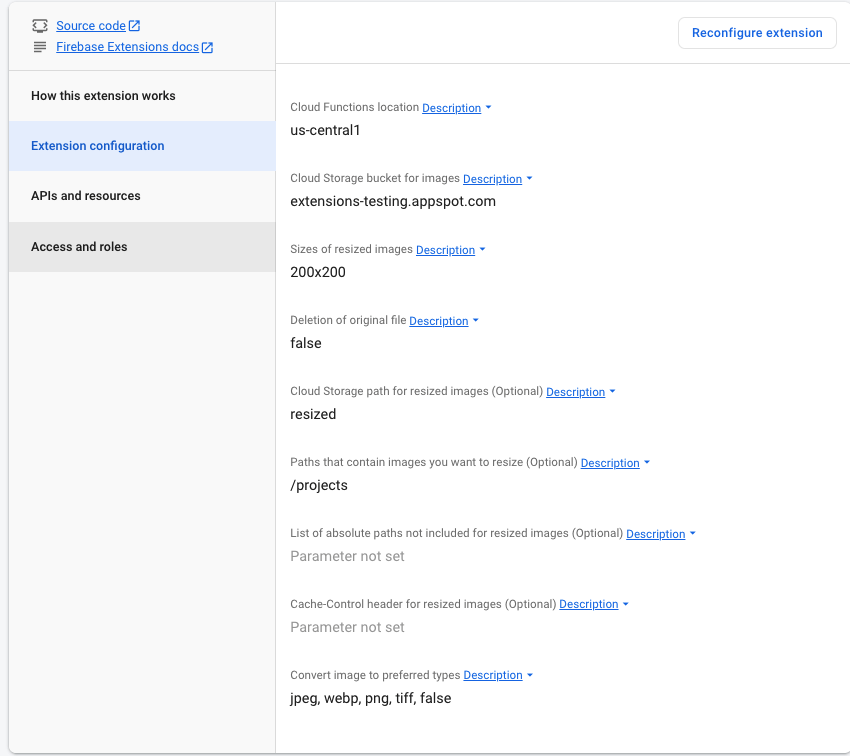This screenshot has height=756, width=850.
Task: Open Description for excluded absolute paths
Action: tap(654, 533)
